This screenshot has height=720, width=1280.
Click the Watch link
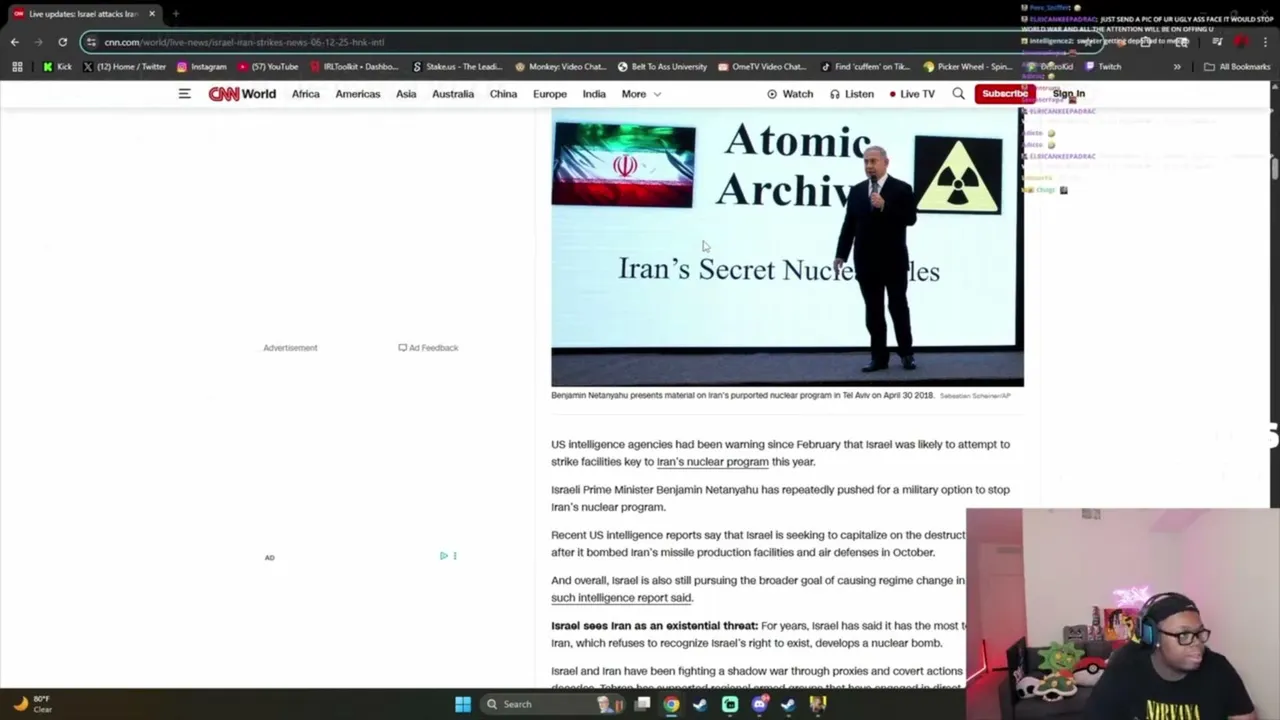[790, 94]
